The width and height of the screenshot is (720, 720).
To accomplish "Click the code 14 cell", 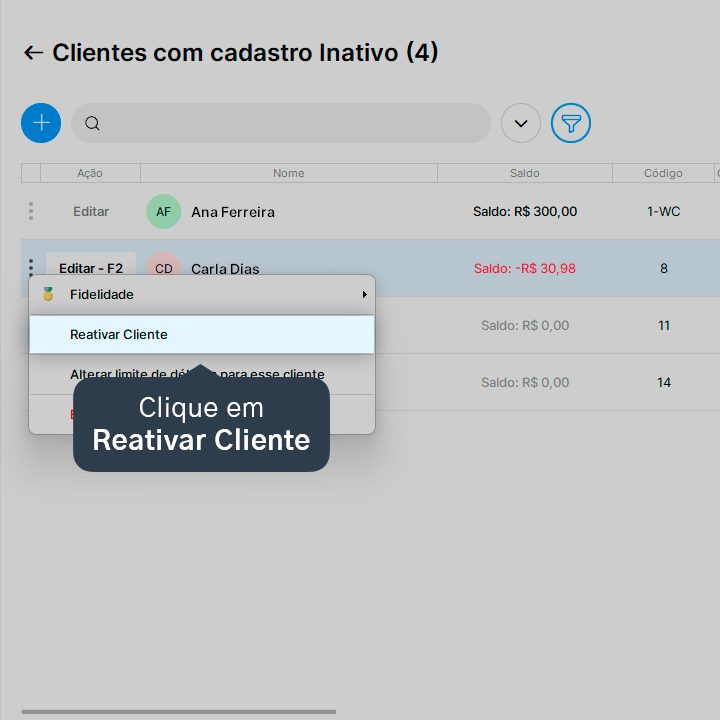I will tap(664, 382).
